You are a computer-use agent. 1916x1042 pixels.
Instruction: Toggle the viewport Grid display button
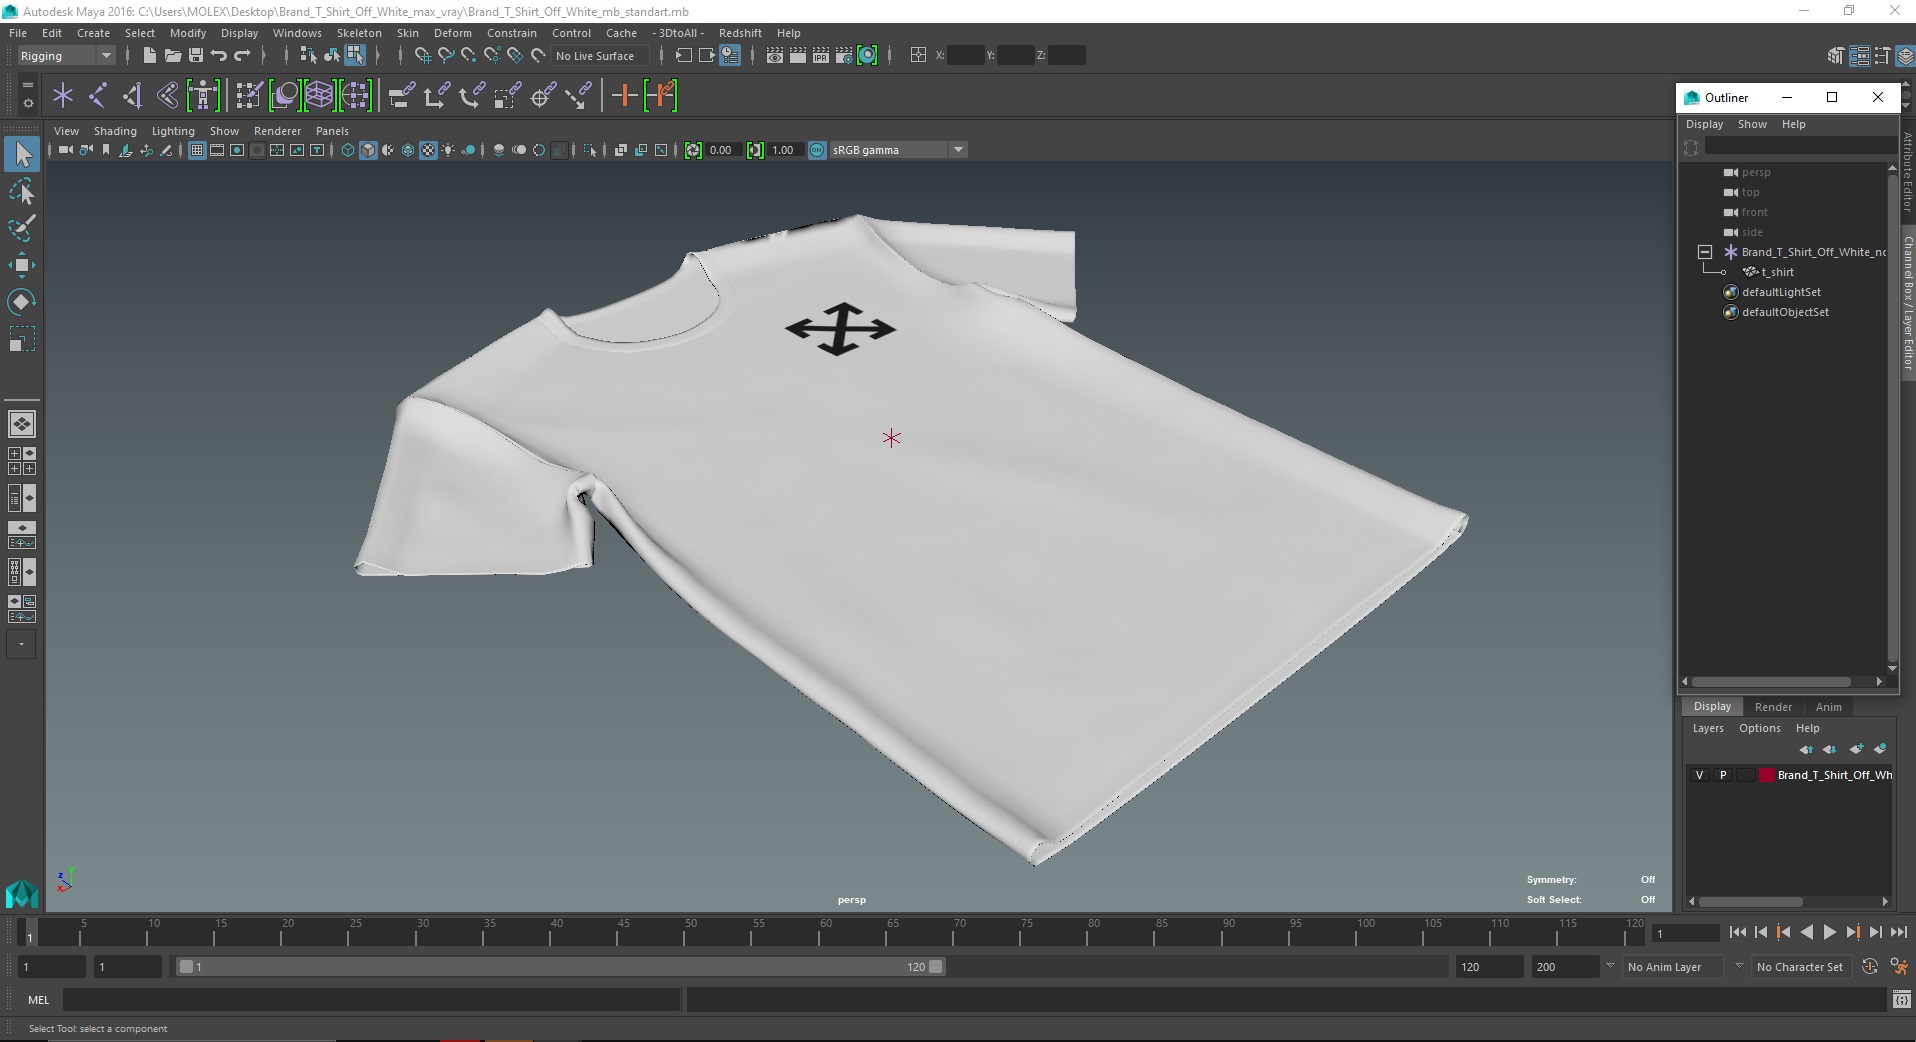tap(197, 150)
